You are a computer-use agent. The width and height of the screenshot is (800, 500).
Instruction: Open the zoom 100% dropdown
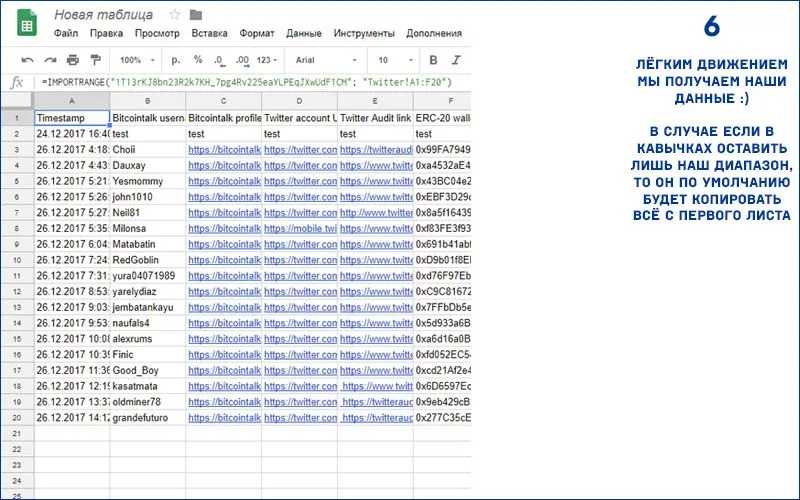(137, 60)
